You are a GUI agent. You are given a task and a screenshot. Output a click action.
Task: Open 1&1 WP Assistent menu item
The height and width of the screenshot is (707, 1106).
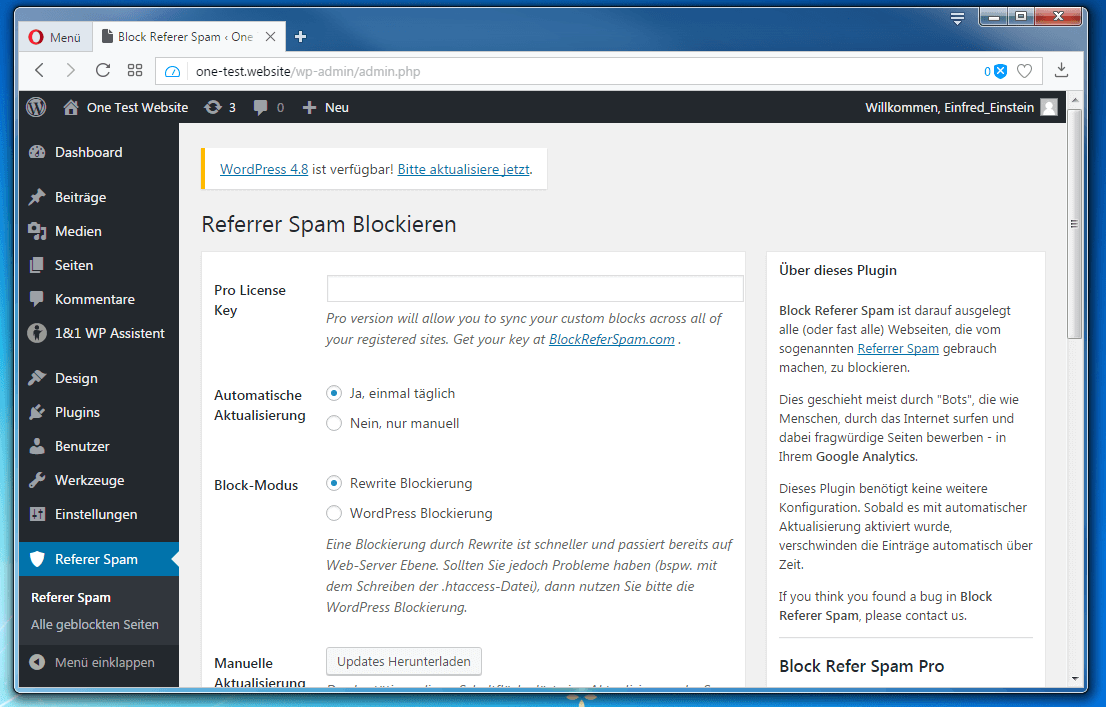point(99,333)
